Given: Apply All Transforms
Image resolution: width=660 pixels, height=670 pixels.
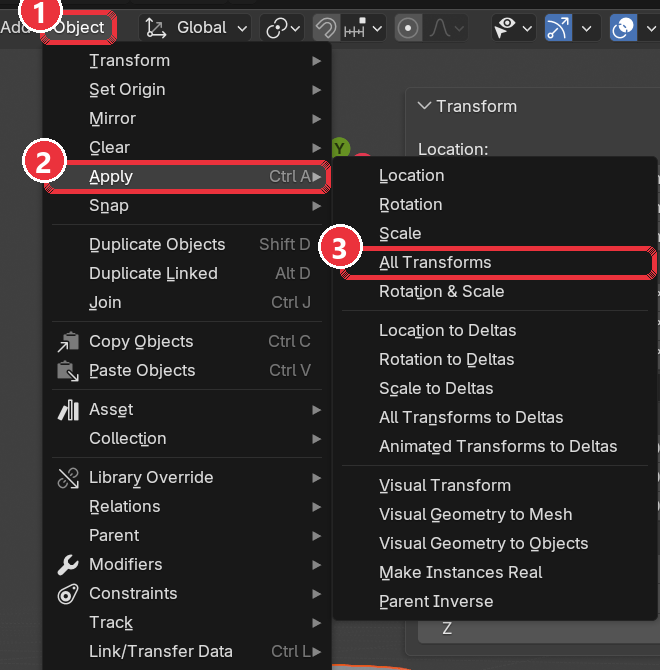Looking at the screenshot, I should point(495,263).
